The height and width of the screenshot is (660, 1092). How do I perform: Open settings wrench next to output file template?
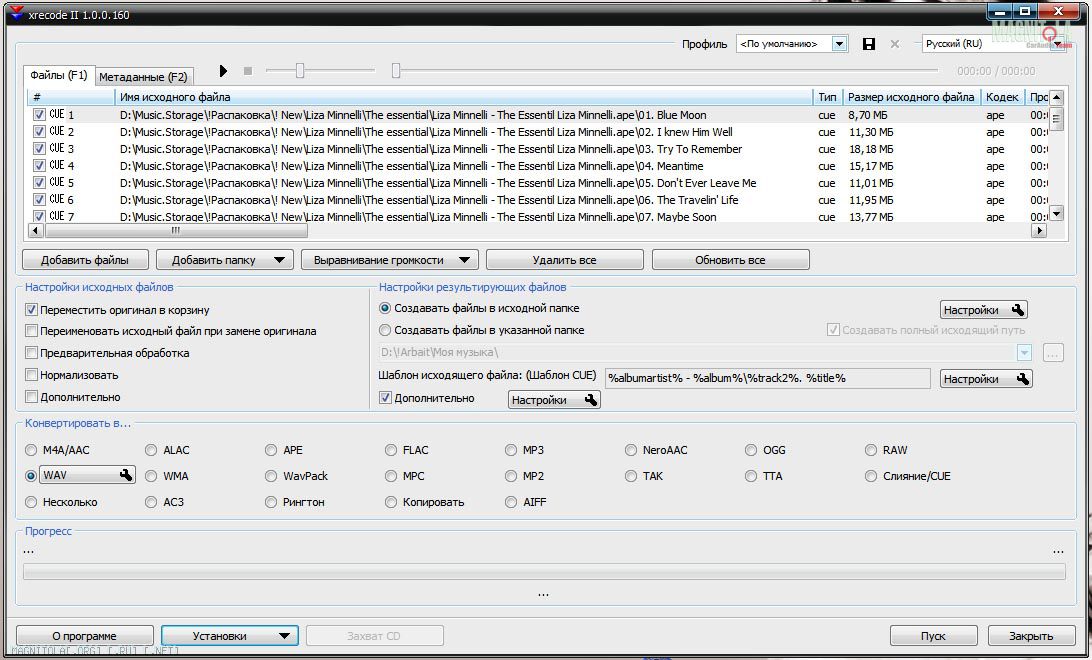click(x=1022, y=379)
